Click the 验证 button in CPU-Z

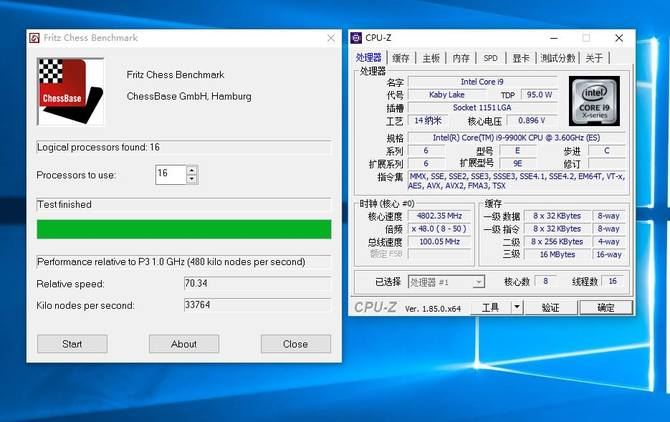550,308
